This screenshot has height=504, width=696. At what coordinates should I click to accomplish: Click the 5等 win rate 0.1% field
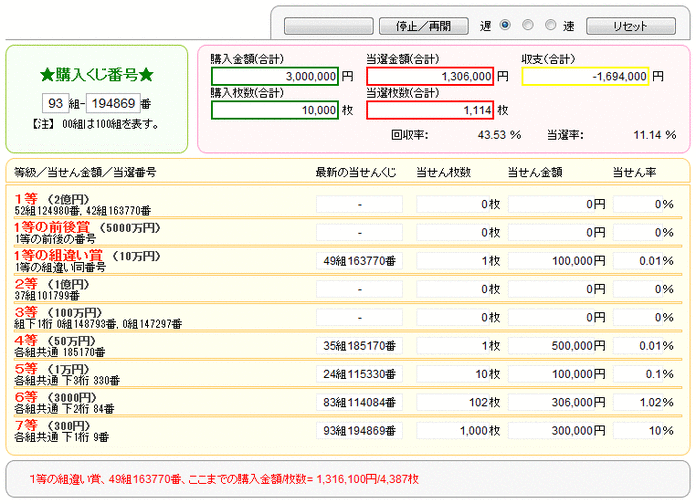pos(644,374)
